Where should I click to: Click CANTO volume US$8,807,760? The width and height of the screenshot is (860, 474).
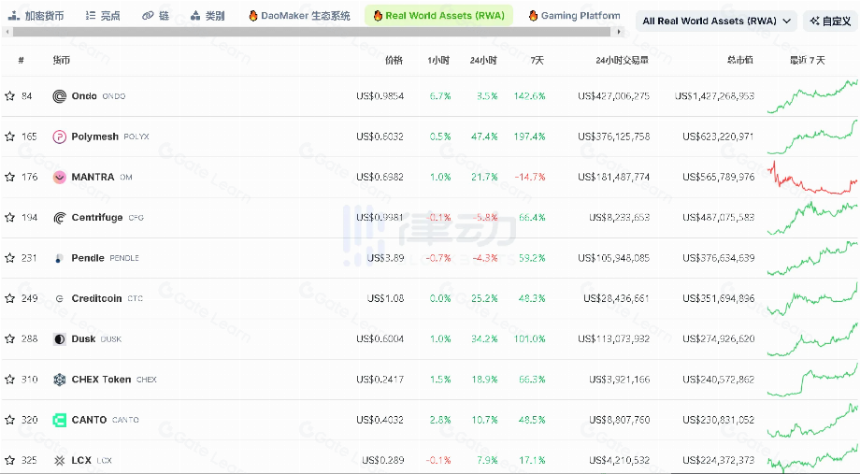(x=619, y=420)
